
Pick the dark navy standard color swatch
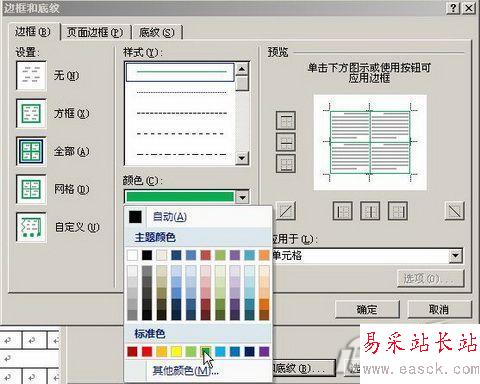[x=249, y=351]
